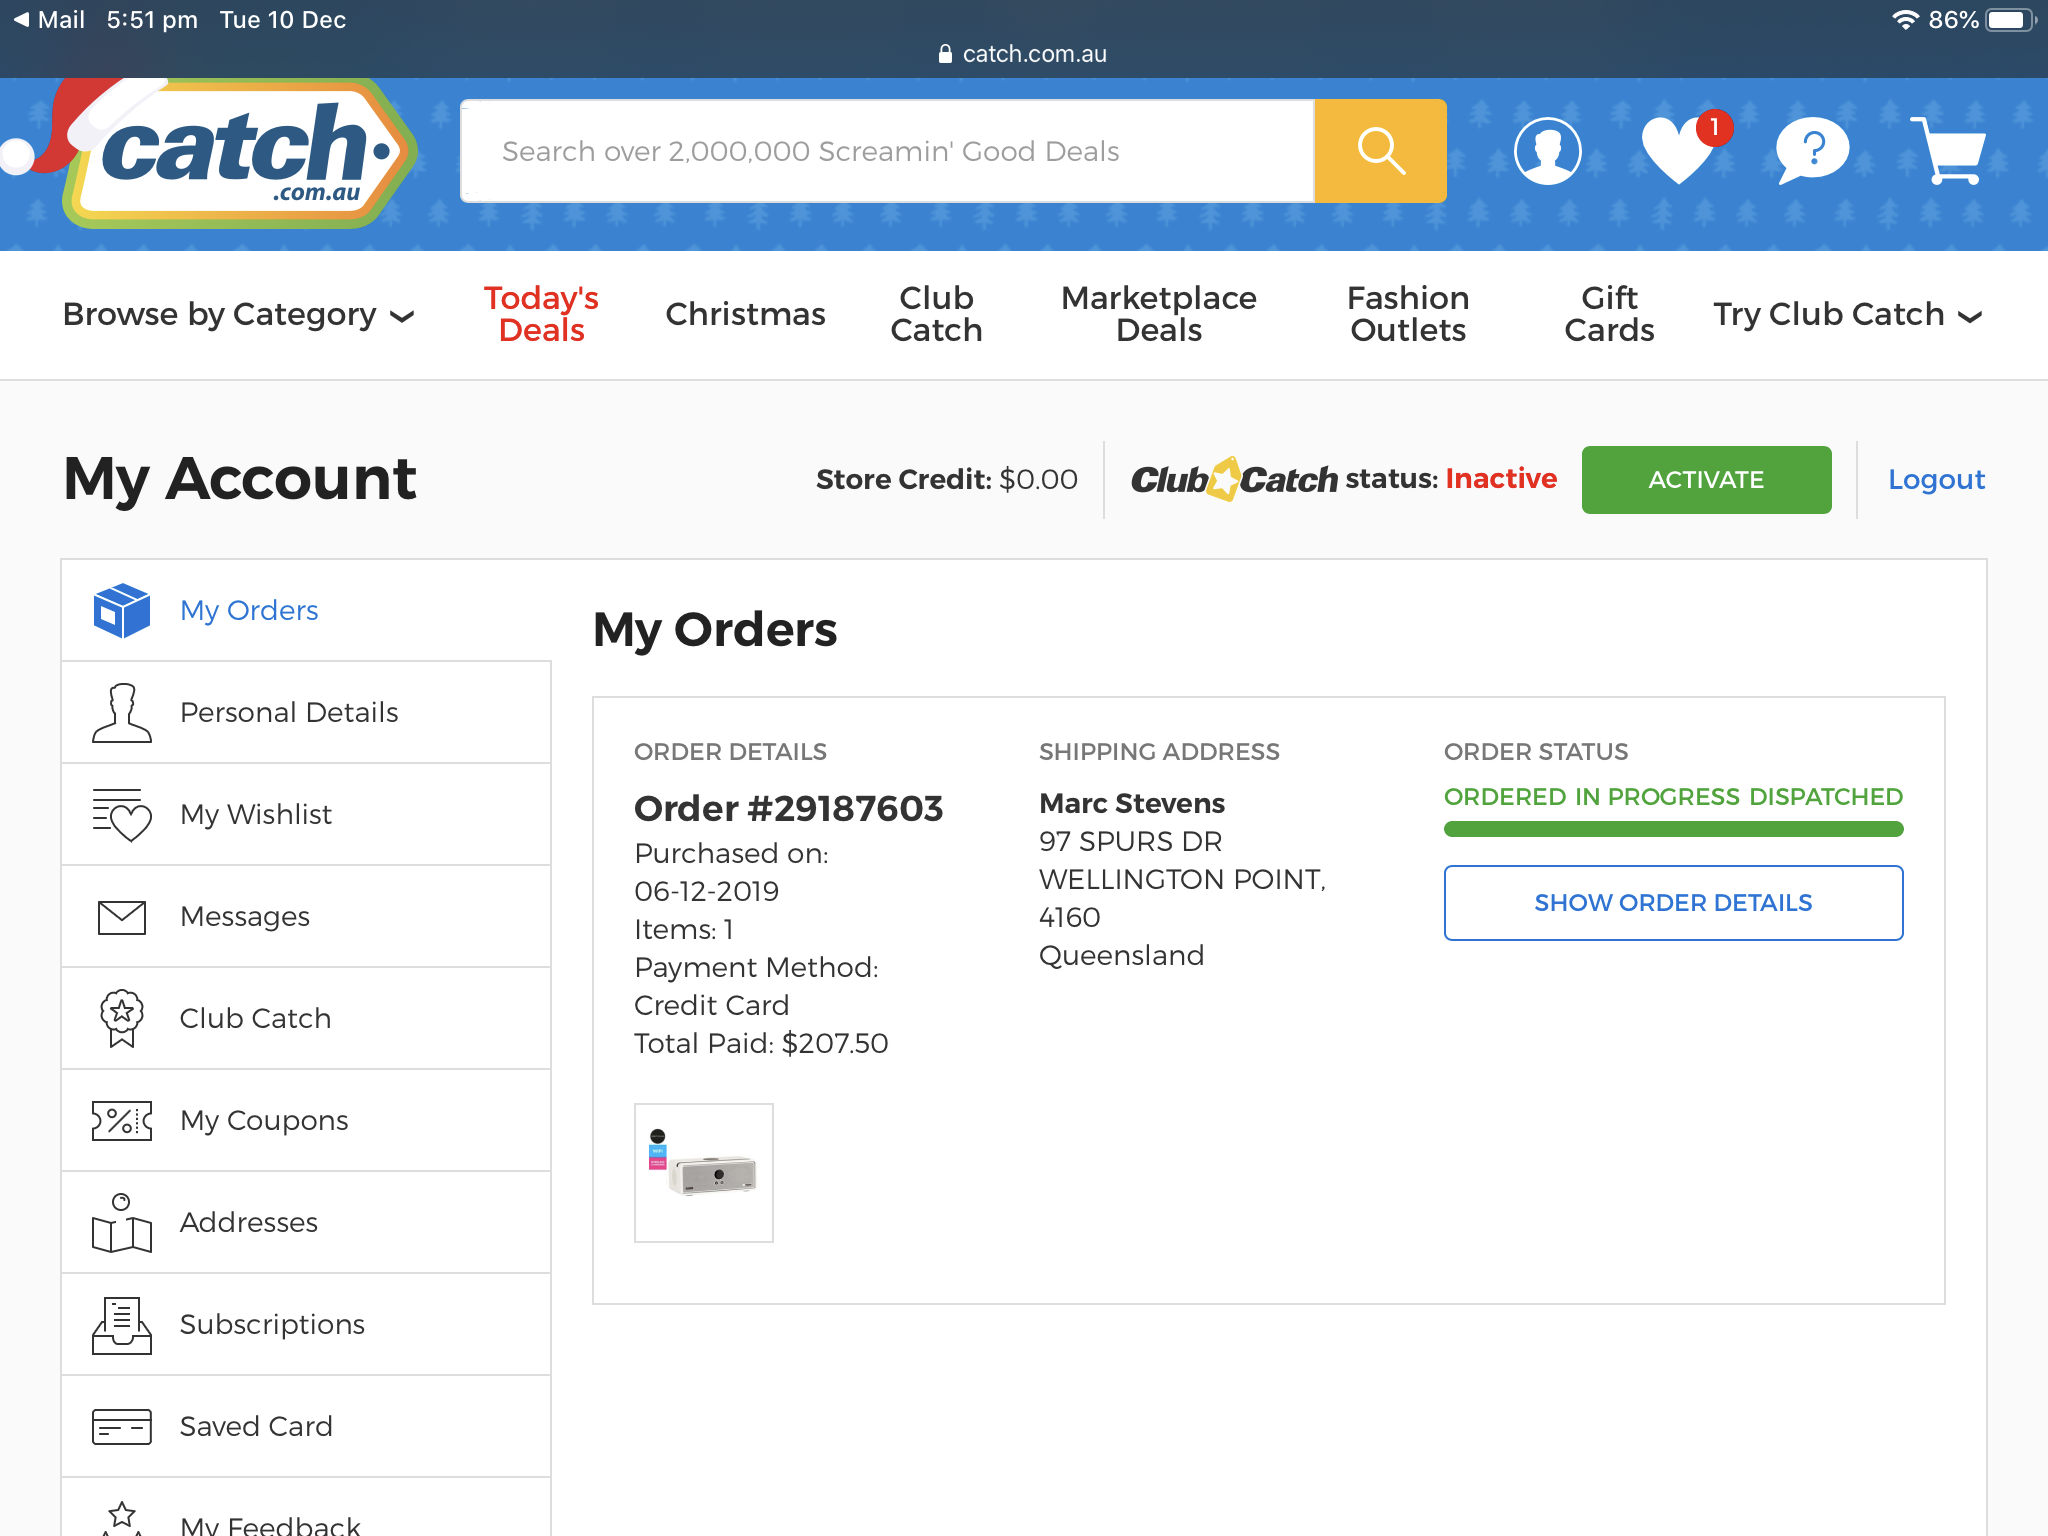
Task: Click the My Wishlist heart list icon
Action: [121, 814]
